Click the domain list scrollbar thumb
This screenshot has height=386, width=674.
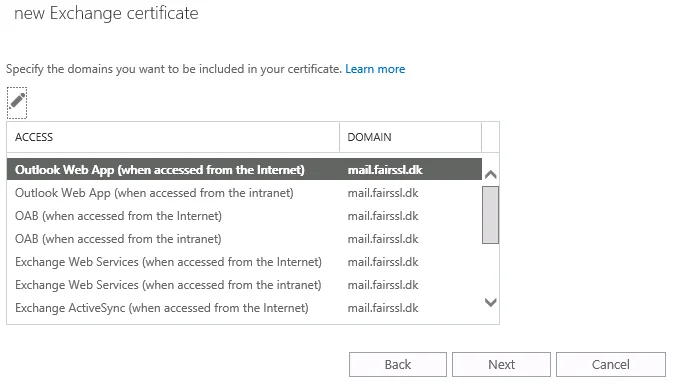pyautogui.click(x=490, y=215)
